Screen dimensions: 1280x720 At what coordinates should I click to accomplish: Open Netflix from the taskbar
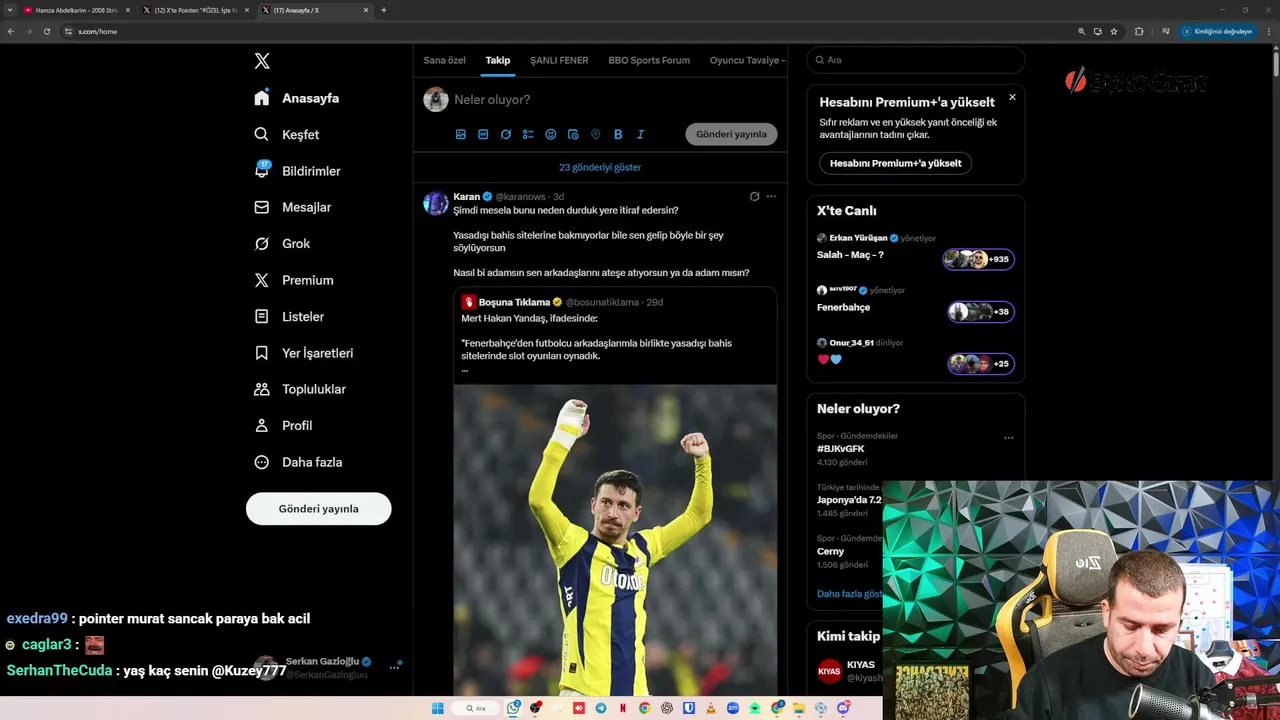(x=623, y=708)
